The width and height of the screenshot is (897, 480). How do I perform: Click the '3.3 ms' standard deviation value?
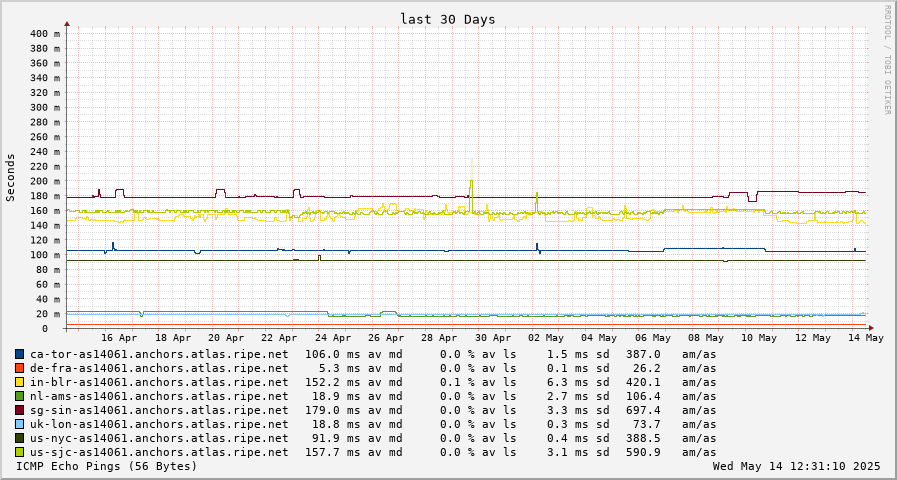point(567,410)
